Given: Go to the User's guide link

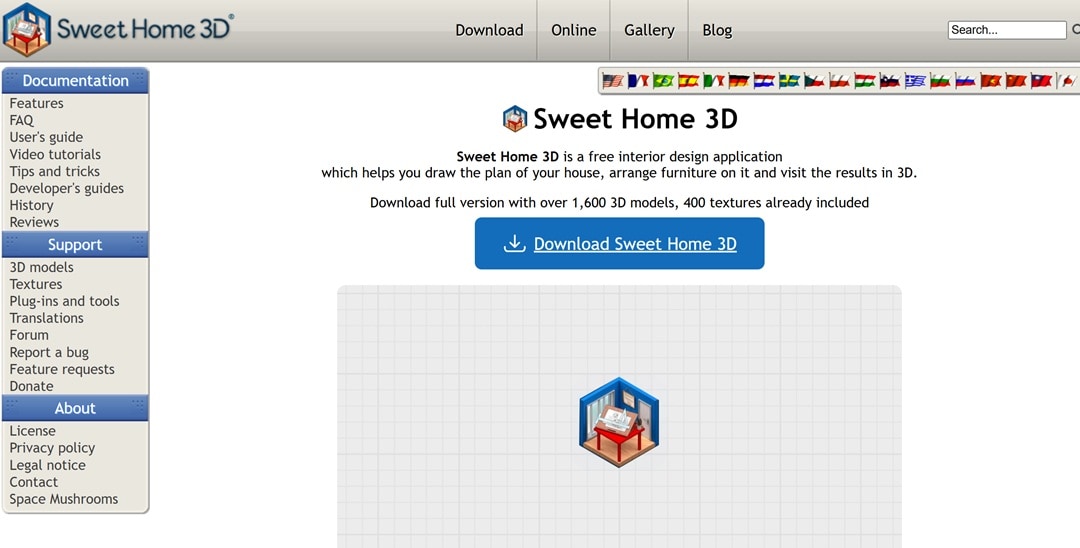Looking at the screenshot, I should [46, 137].
